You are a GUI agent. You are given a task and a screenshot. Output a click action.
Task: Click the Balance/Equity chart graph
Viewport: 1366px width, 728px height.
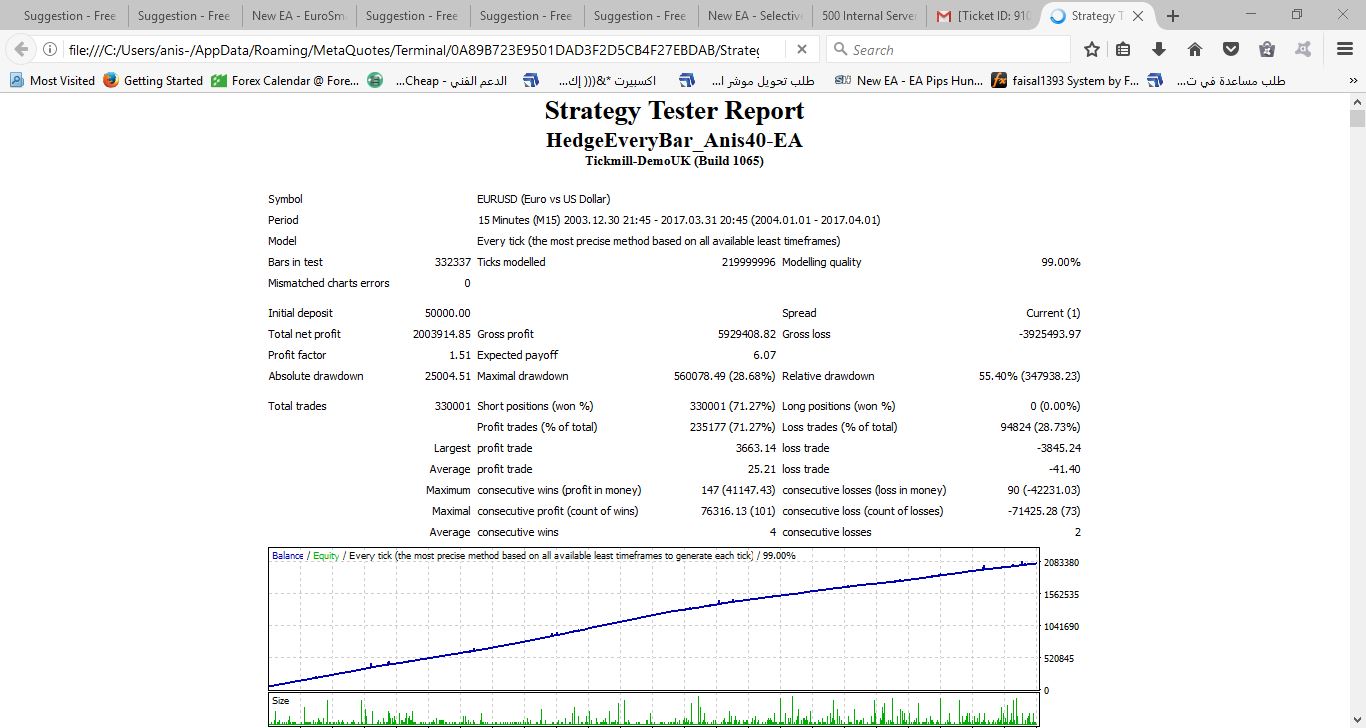[654, 618]
